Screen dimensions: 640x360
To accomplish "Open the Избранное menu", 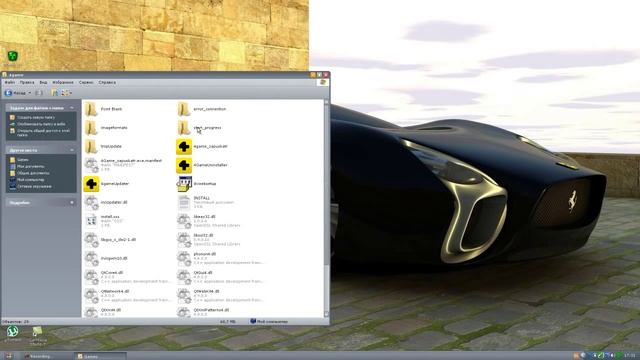I will 63,82.
